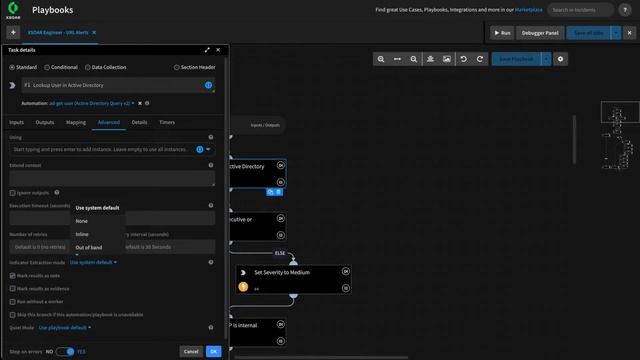Redo the last playbook change
This screenshot has width=640, height=360.
(480, 59)
